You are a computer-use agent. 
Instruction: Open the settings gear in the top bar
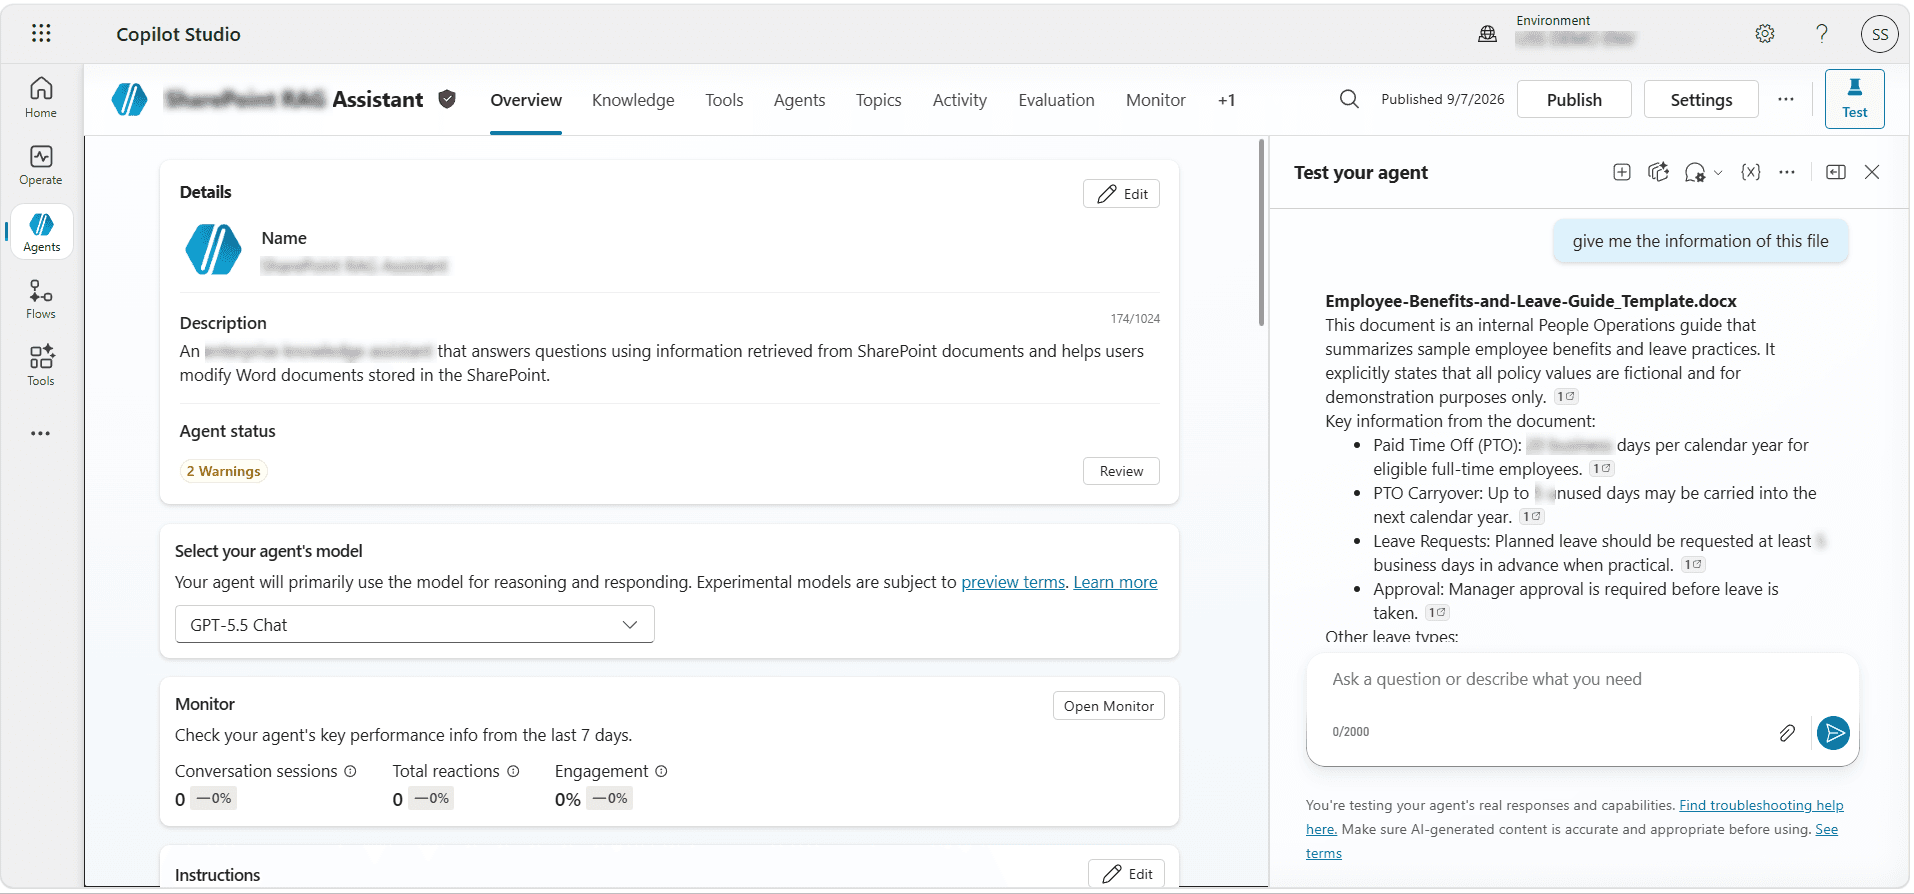pyautogui.click(x=1765, y=34)
